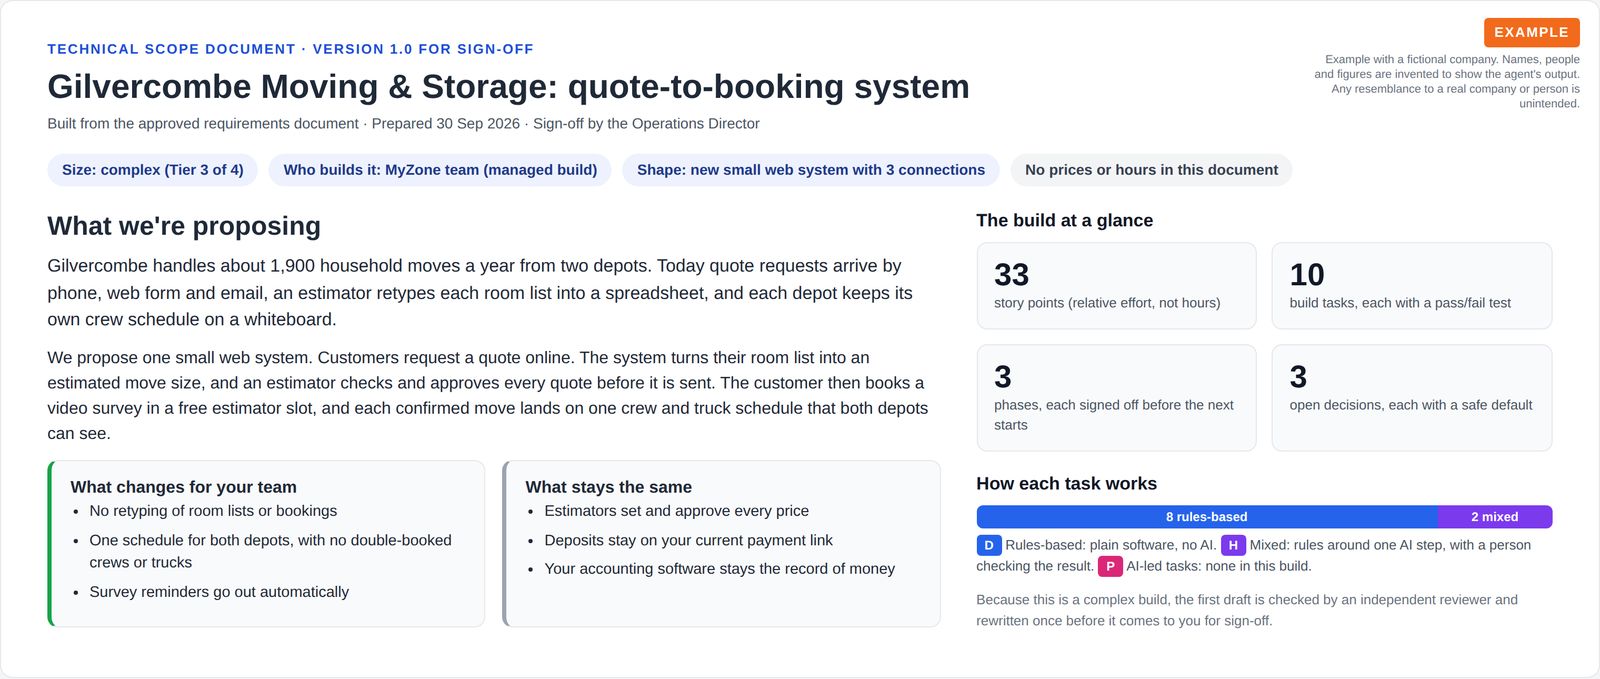Click the orange EXAMPLE badge
The image size is (1600, 679).
pyautogui.click(x=1531, y=32)
